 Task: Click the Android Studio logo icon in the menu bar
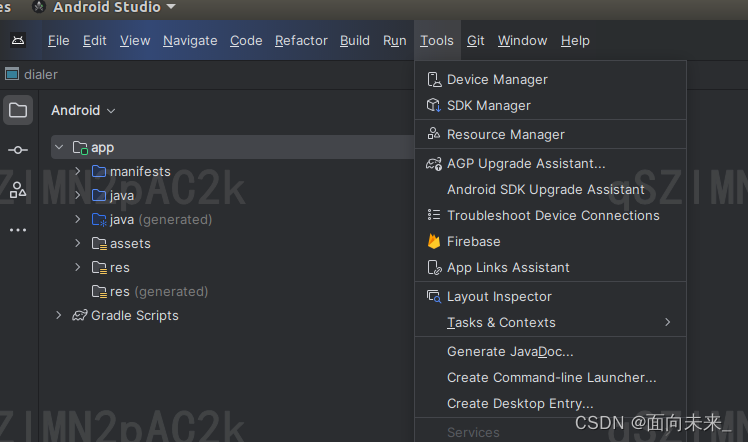(x=18, y=41)
